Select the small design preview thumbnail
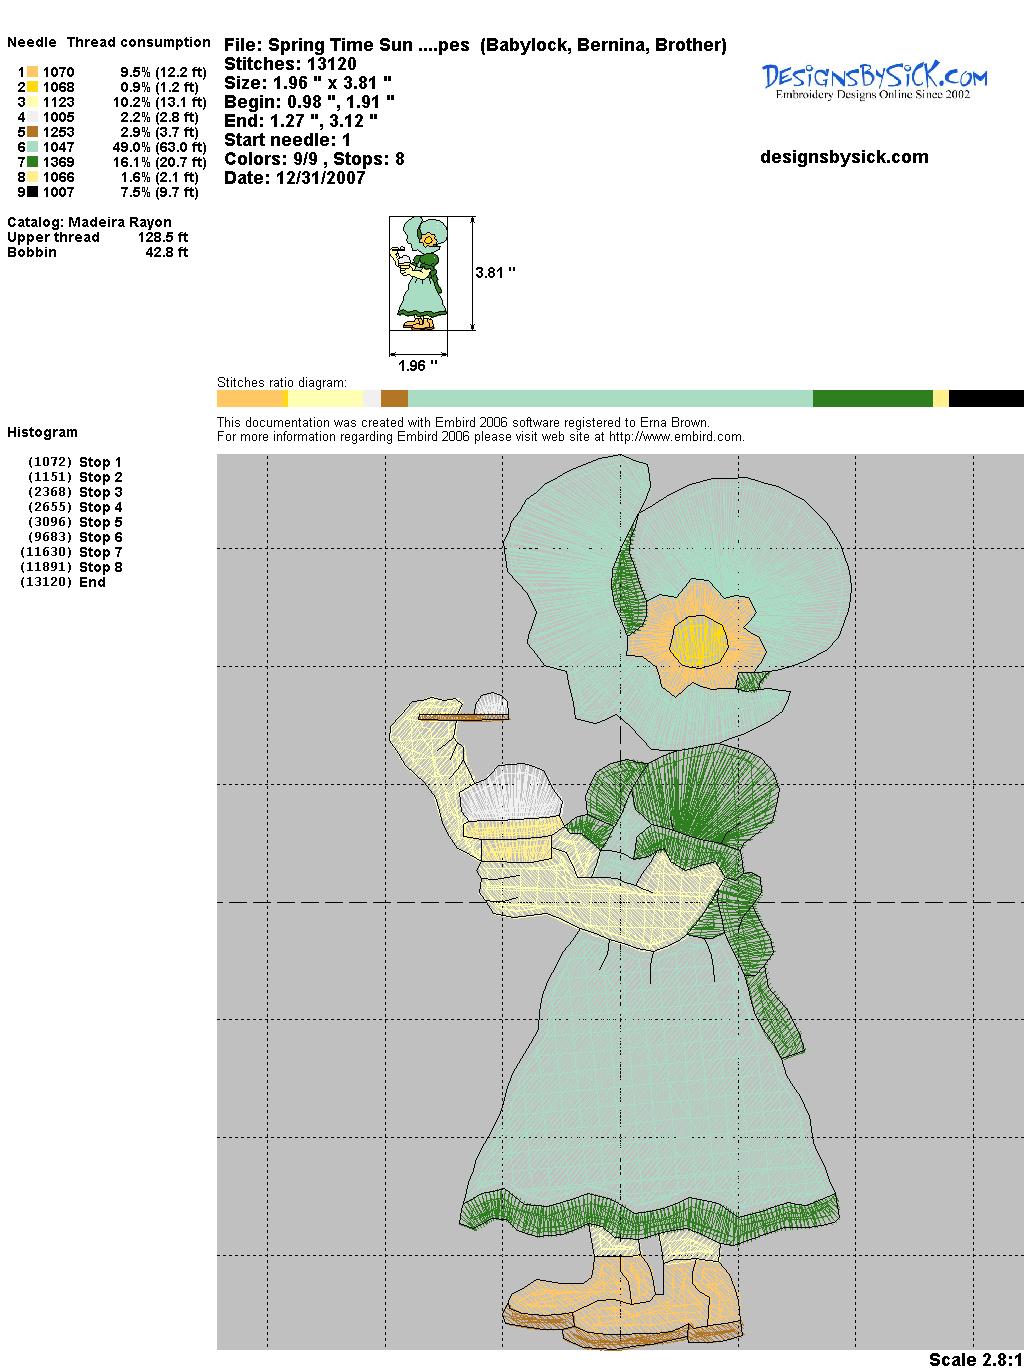The height and width of the screenshot is (1370, 1024). coord(418,273)
